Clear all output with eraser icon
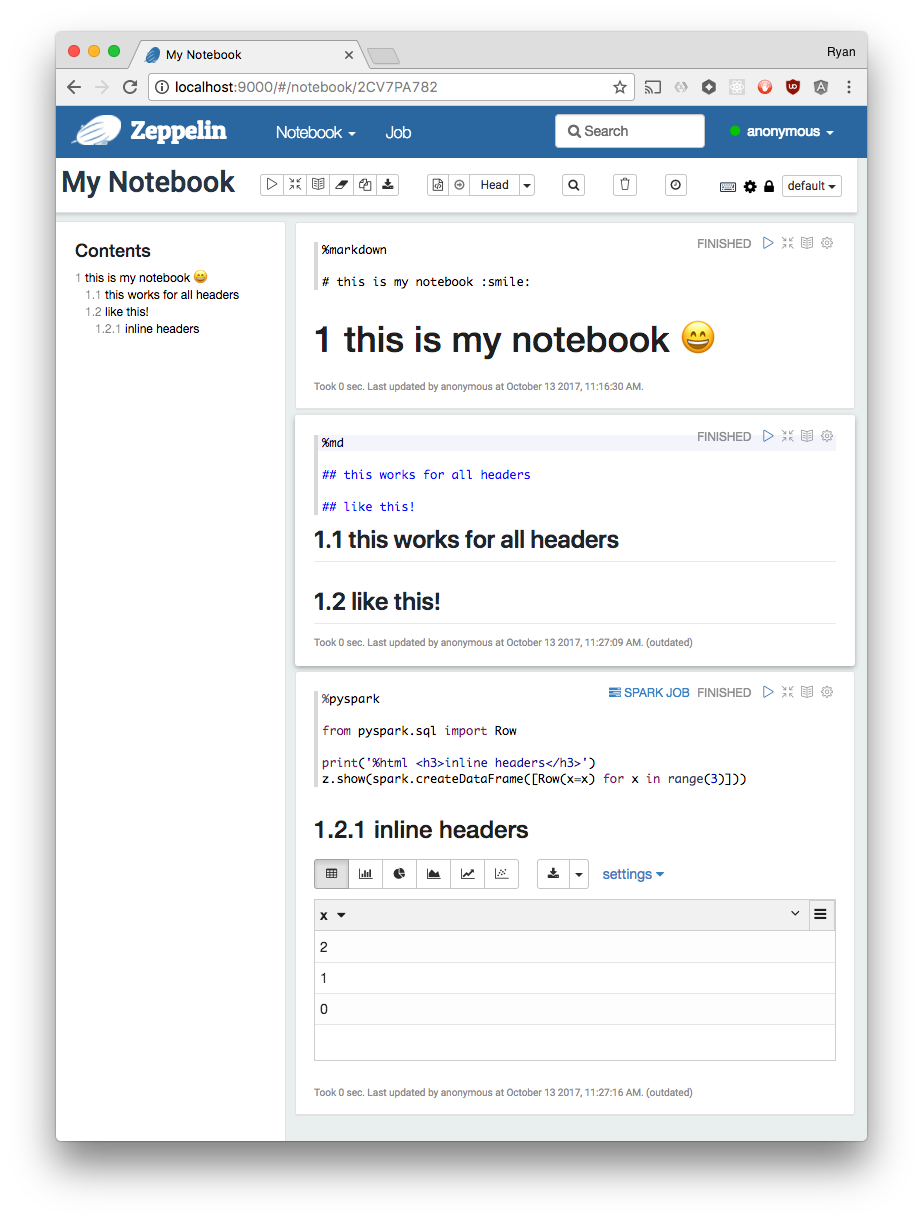The width and height of the screenshot is (923, 1221). coord(342,185)
